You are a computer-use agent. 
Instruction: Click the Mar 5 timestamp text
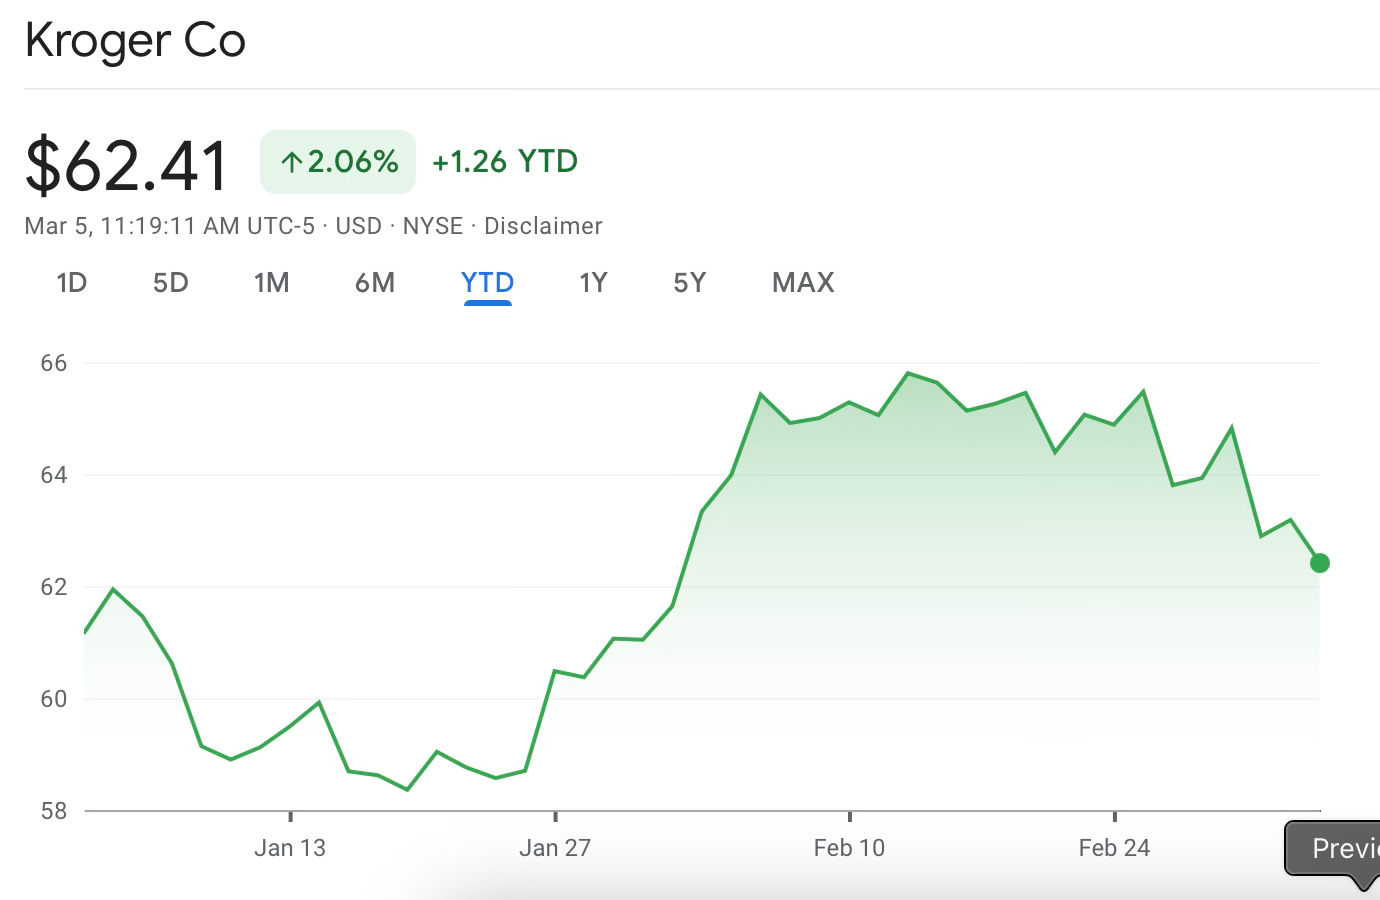pyautogui.click(x=169, y=226)
